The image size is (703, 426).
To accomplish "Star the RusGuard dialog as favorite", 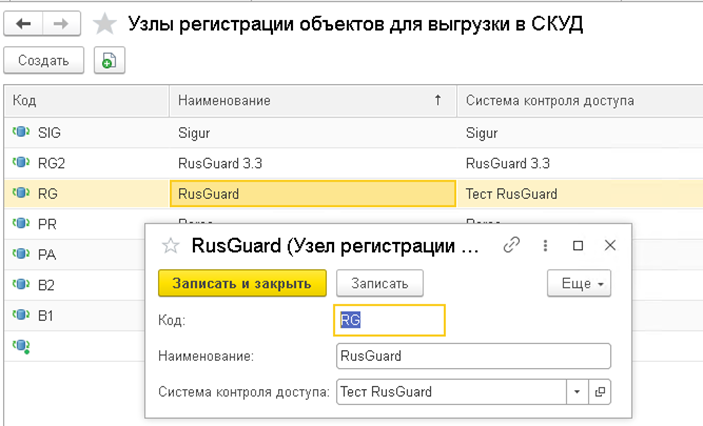I will click(x=171, y=245).
